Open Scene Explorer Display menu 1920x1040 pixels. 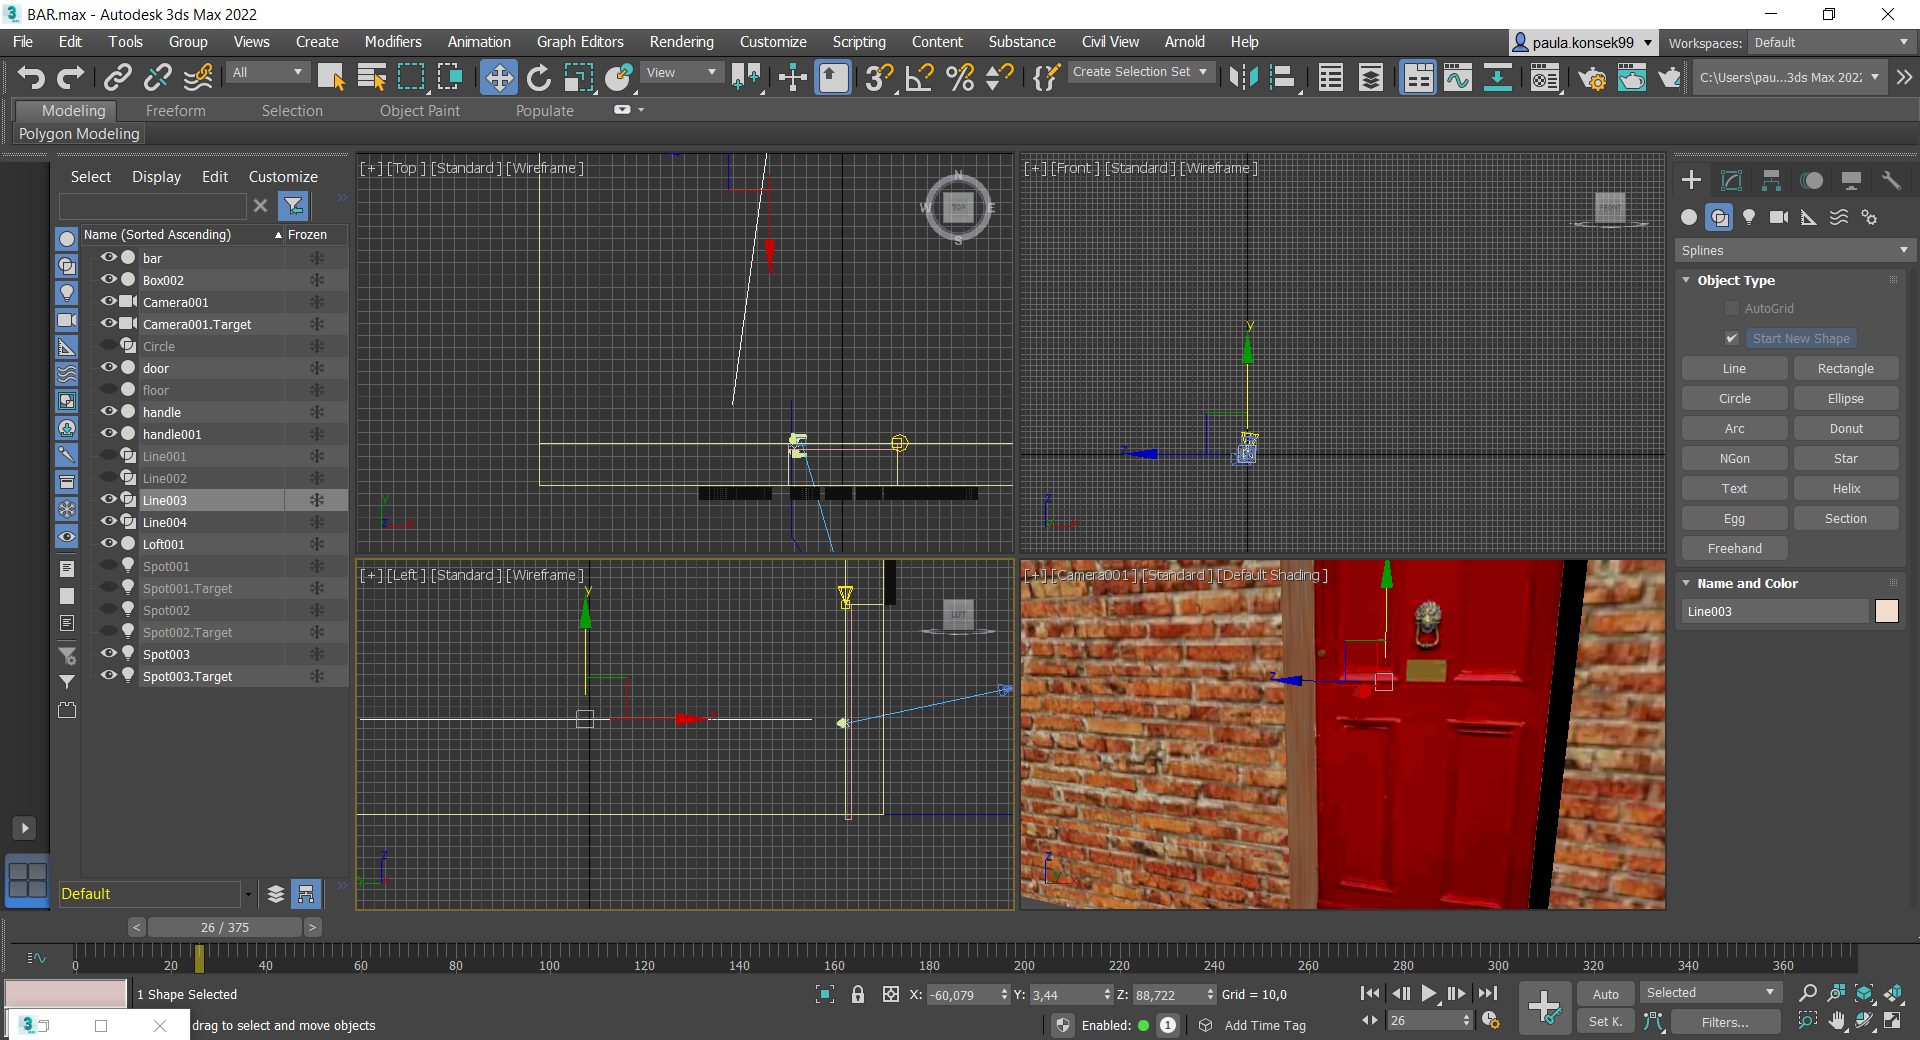click(x=157, y=177)
